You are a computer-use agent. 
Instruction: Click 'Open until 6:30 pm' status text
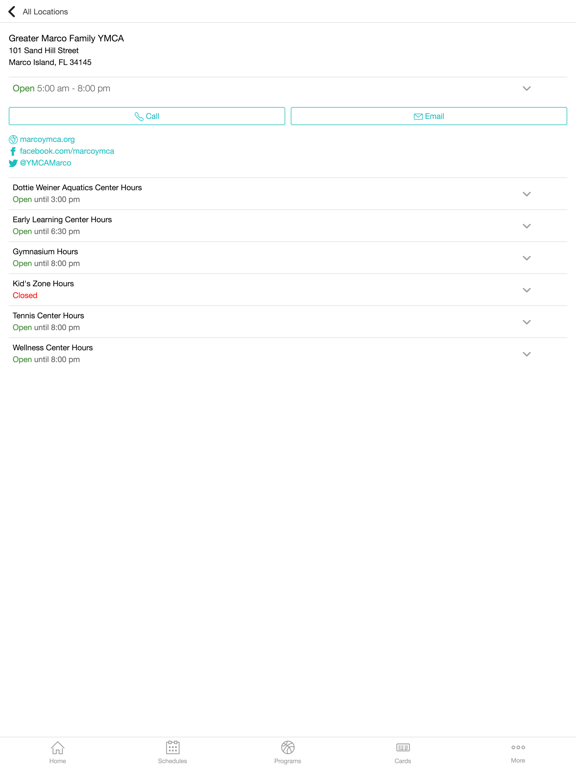(x=46, y=231)
